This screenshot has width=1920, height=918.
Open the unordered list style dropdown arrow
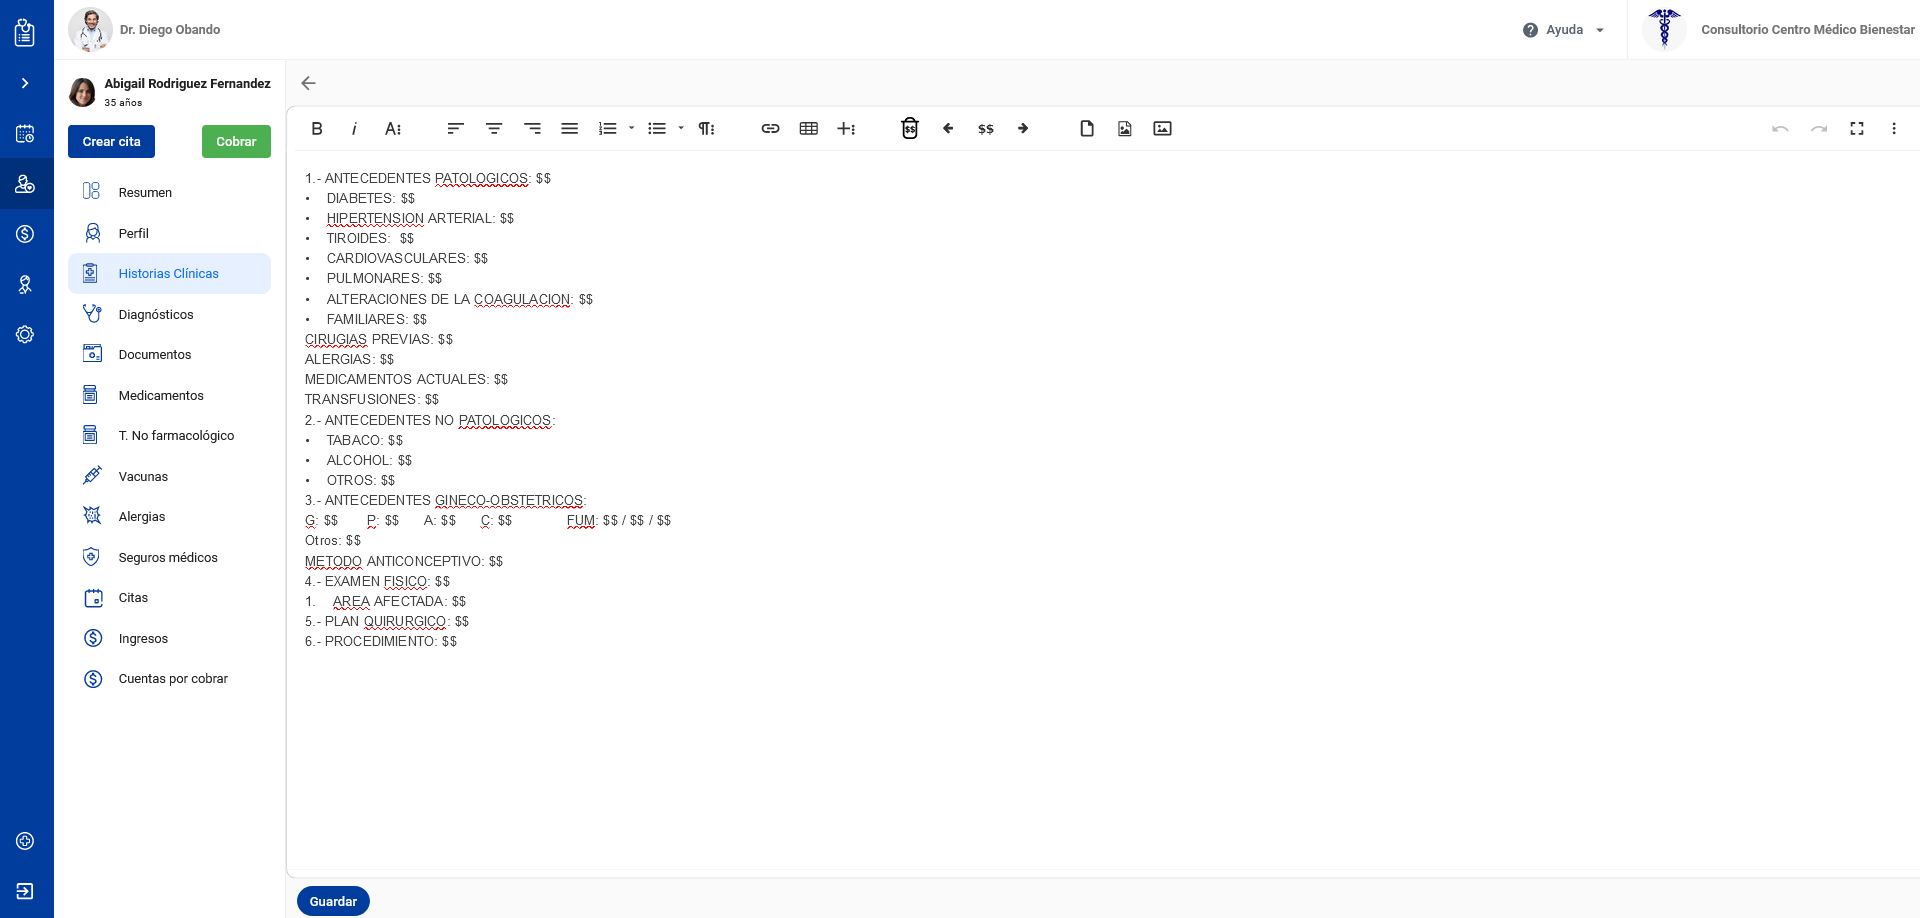(x=681, y=128)
